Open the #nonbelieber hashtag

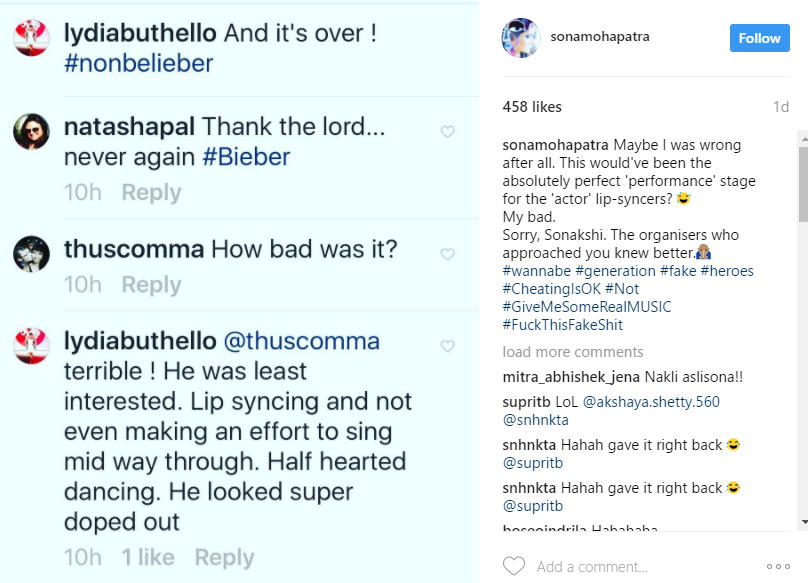pos(138,64)
